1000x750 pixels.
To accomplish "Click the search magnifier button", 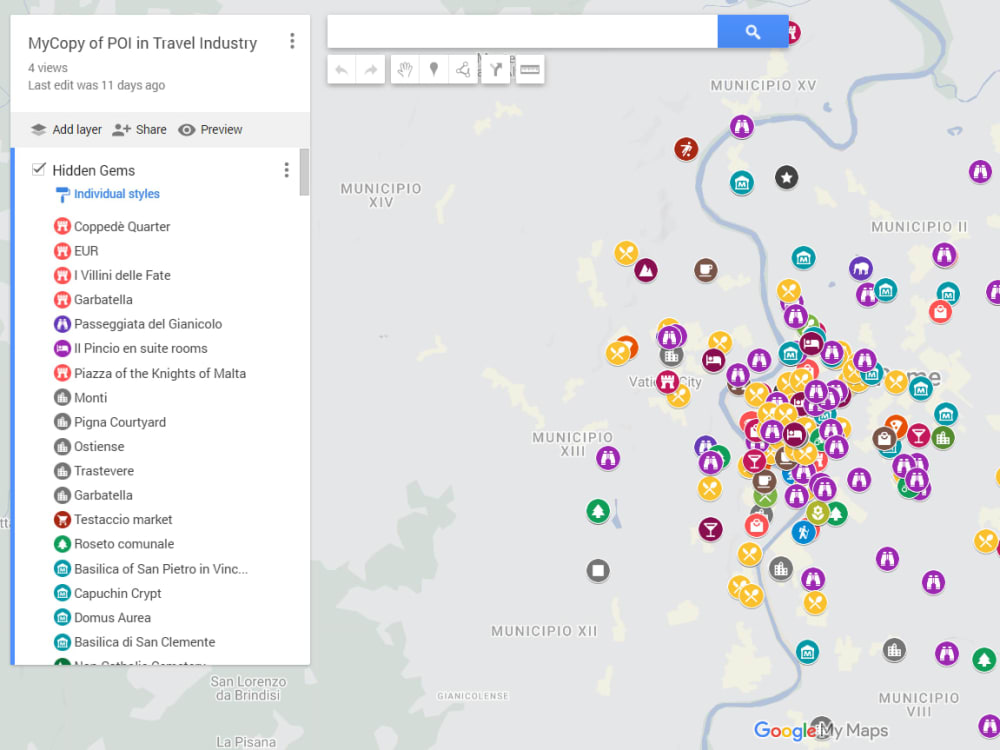I will pos(752,31).
